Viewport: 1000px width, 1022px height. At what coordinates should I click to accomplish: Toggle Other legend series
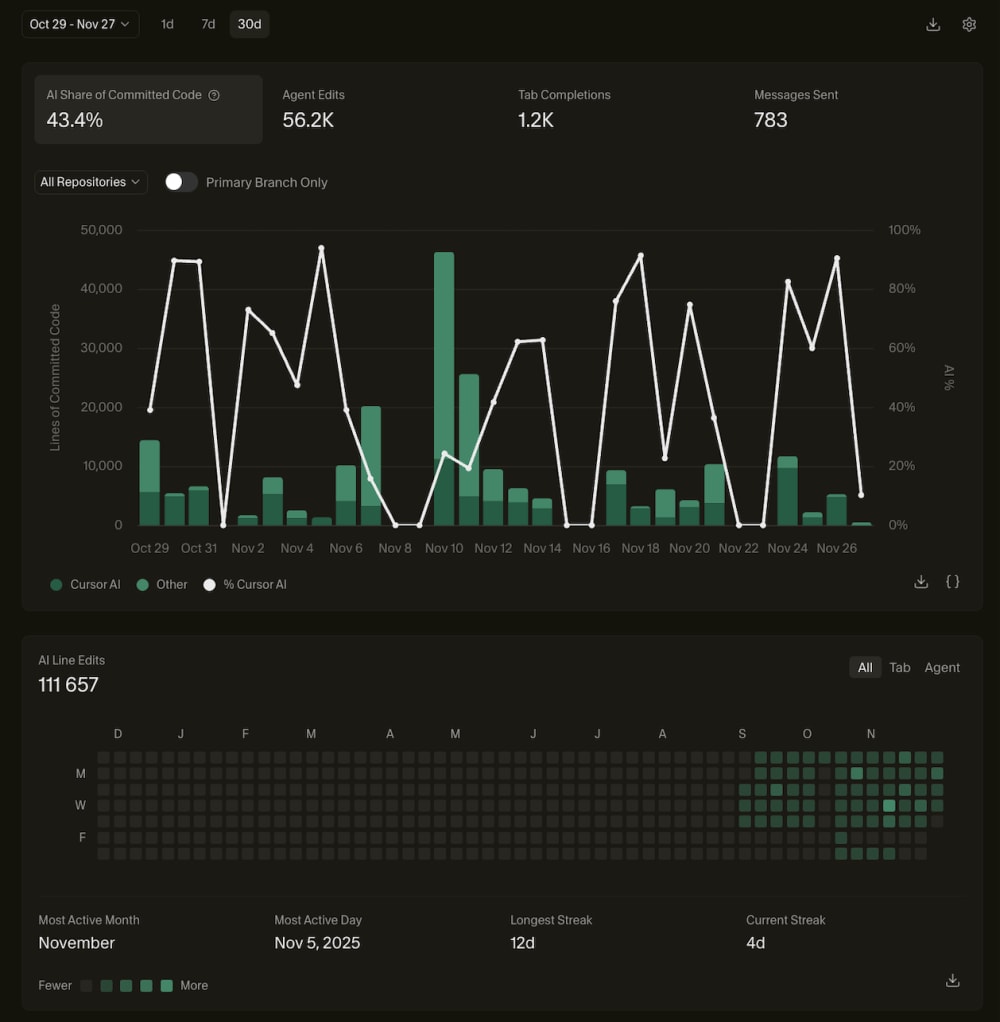point(162,585)
